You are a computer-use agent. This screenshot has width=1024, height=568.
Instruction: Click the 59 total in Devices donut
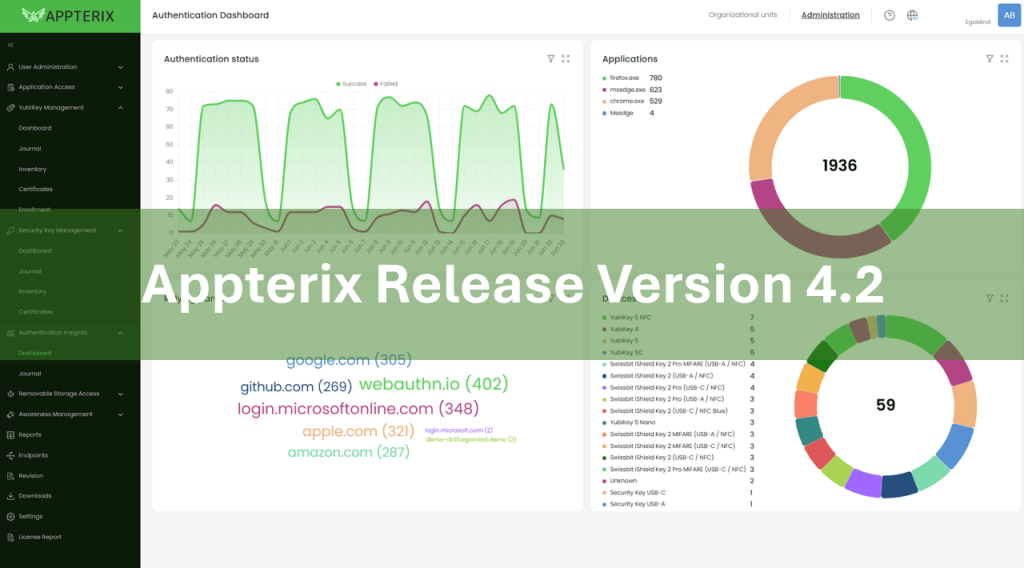pos(886,405)
